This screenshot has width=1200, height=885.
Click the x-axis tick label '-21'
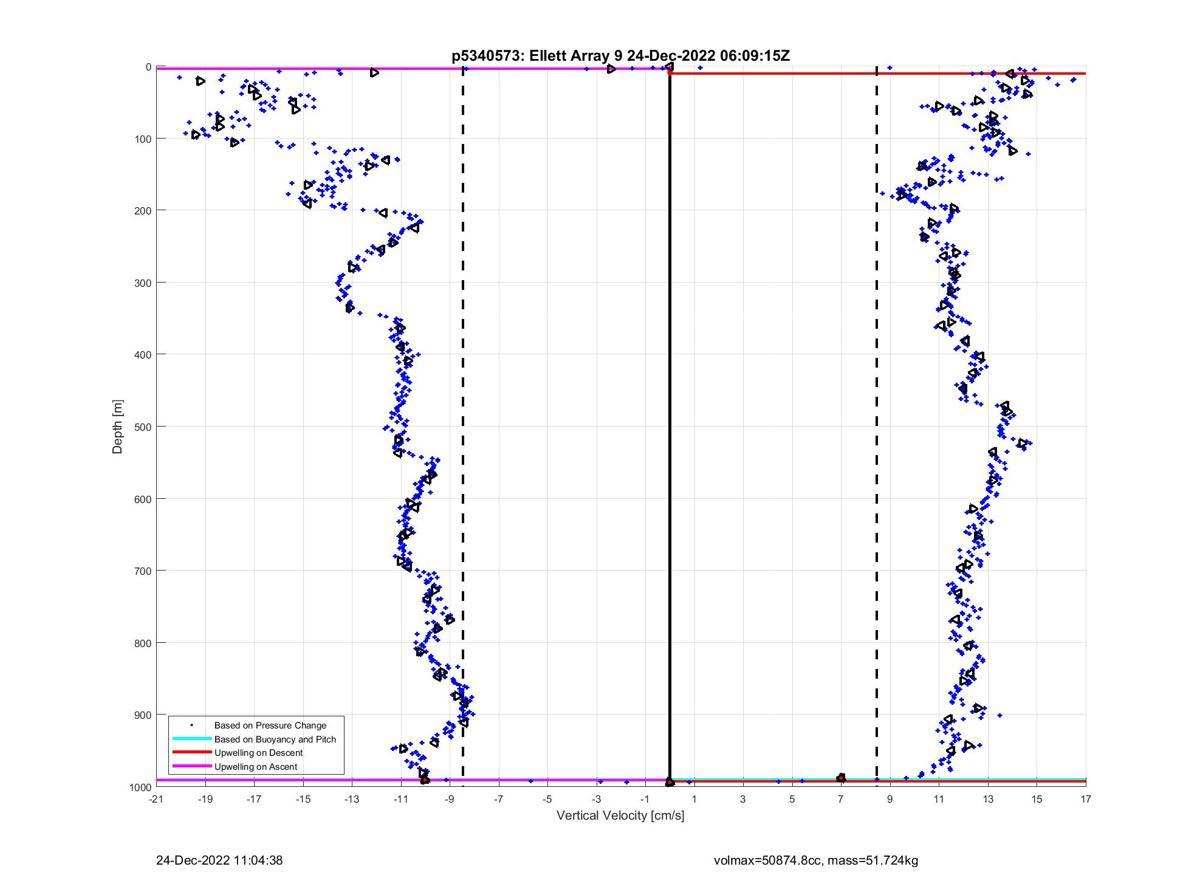(x=155, y=799)
